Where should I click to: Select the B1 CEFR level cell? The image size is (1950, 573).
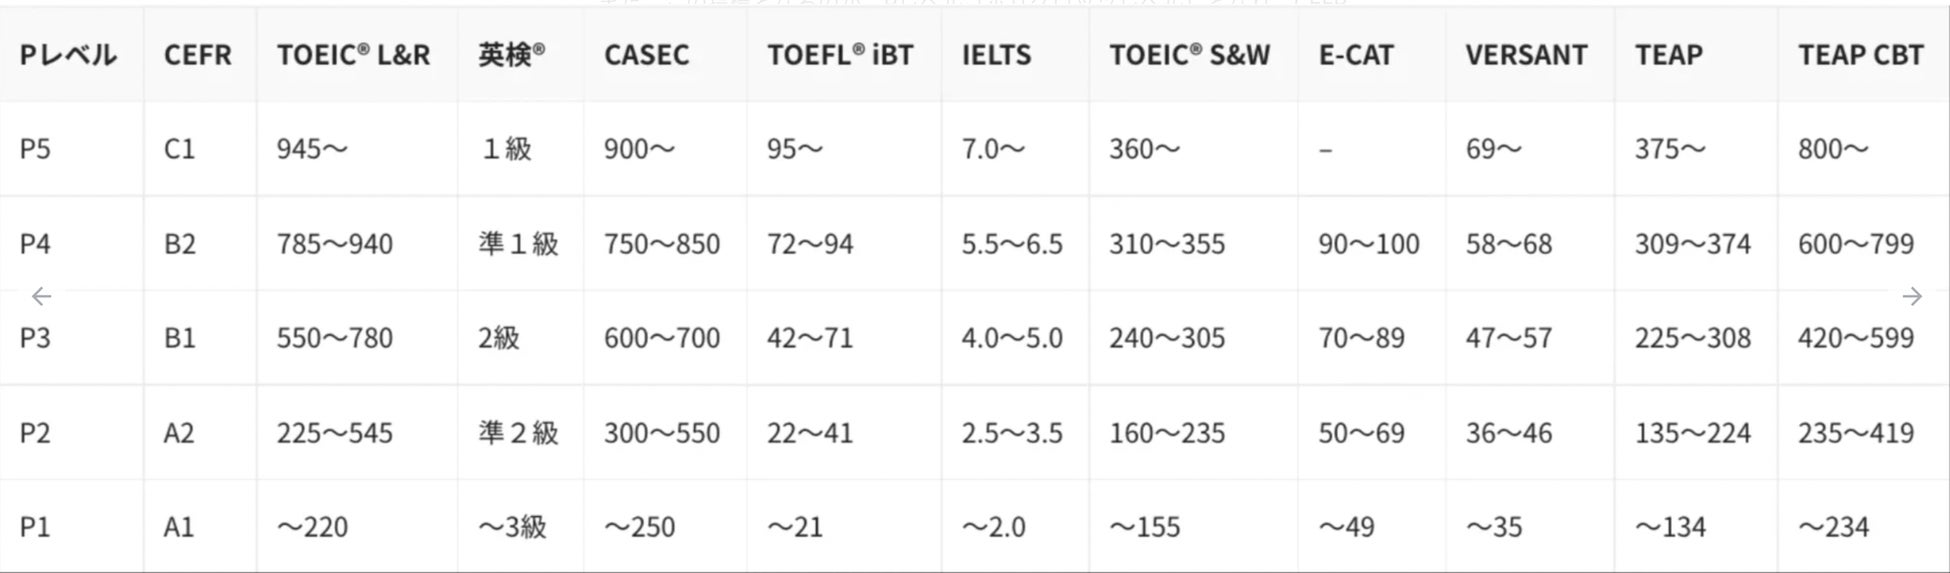(180, 338)
